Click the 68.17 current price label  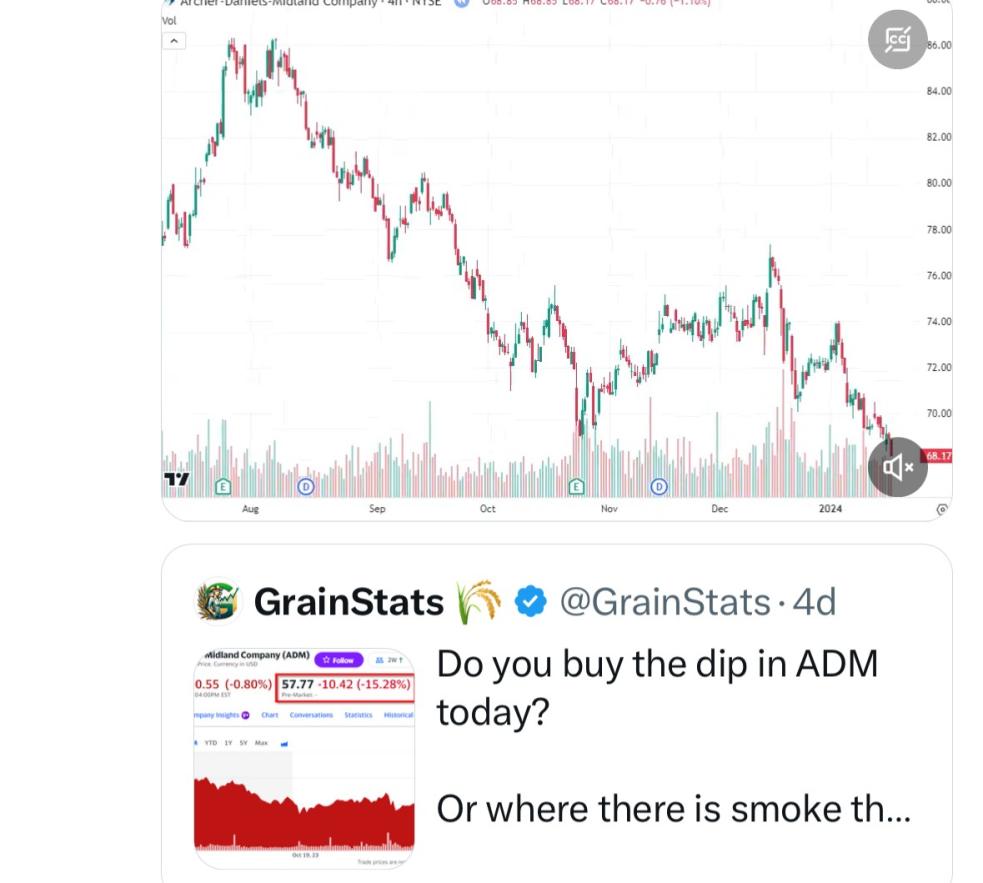pos(938,456)
